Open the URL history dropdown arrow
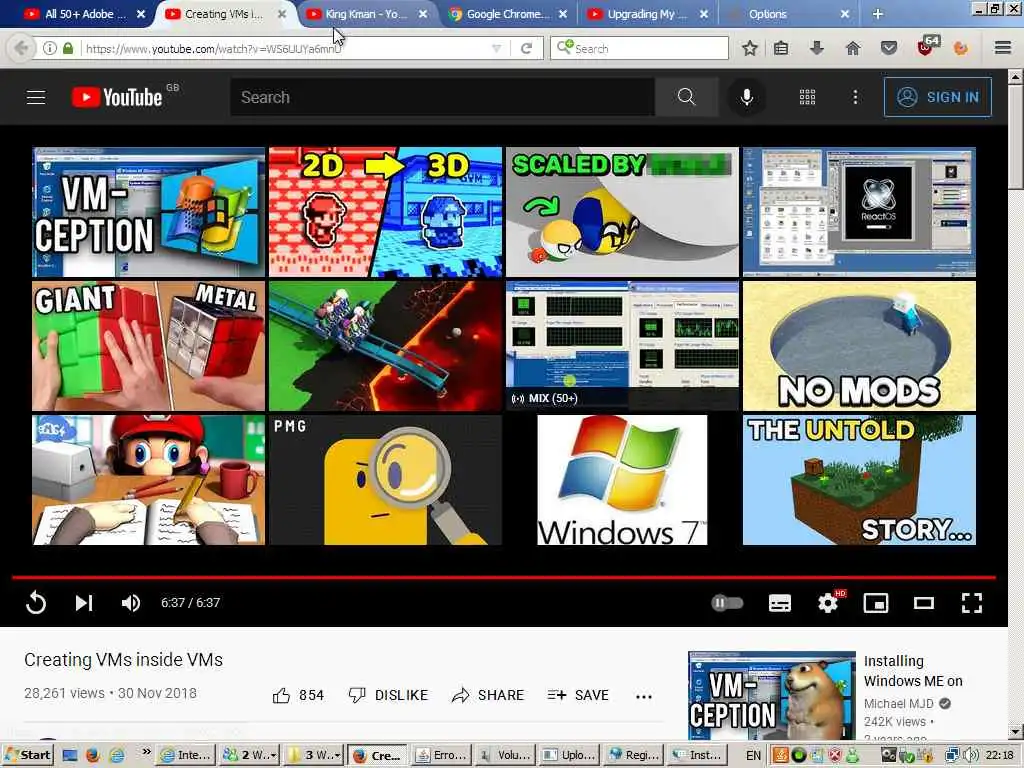1024x768 pixels. click(496, 48)
